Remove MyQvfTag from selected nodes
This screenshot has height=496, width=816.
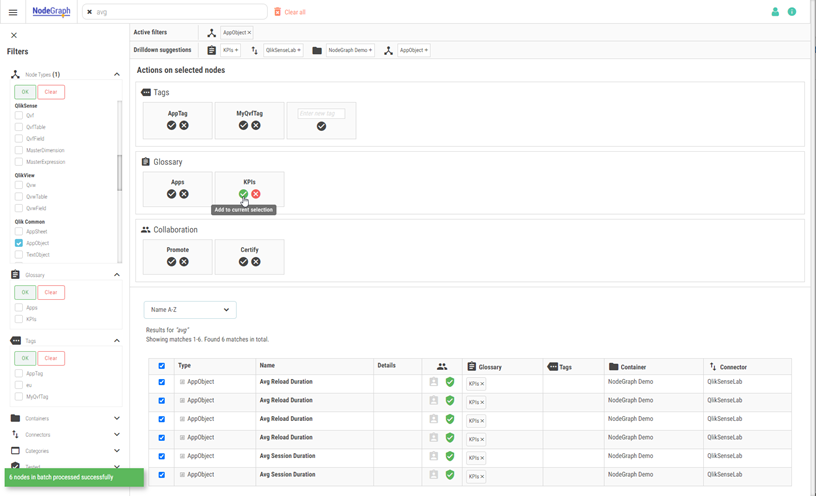tap(256, 126)
